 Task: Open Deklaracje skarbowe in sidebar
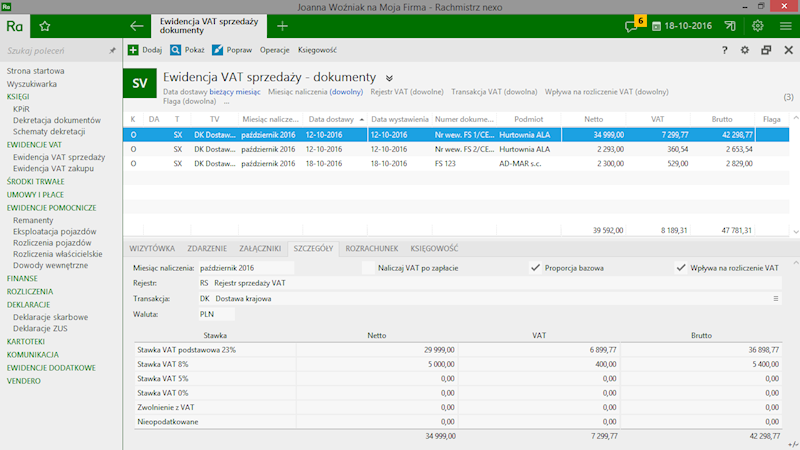(51, 317)
